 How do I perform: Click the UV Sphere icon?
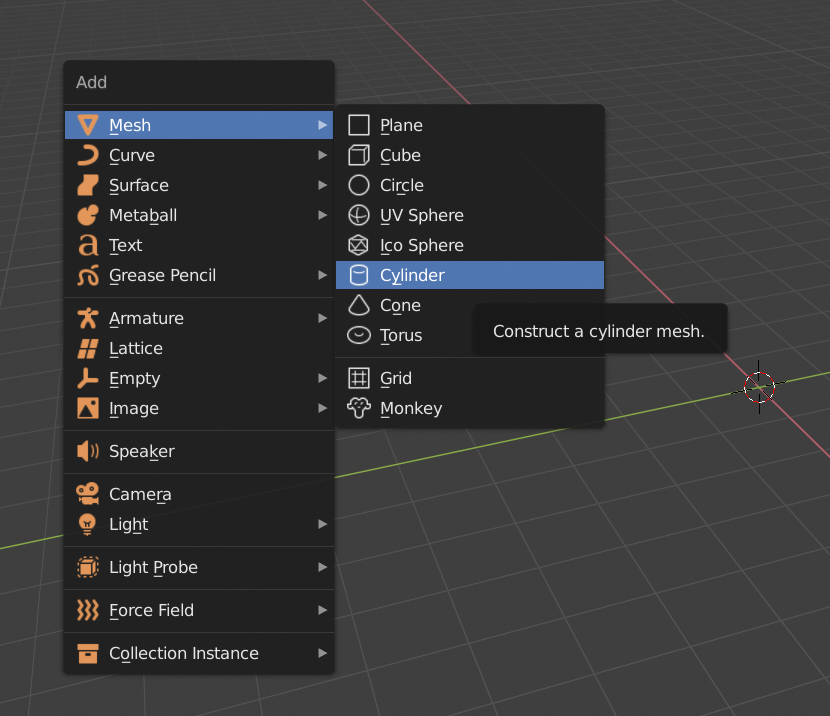359,215
